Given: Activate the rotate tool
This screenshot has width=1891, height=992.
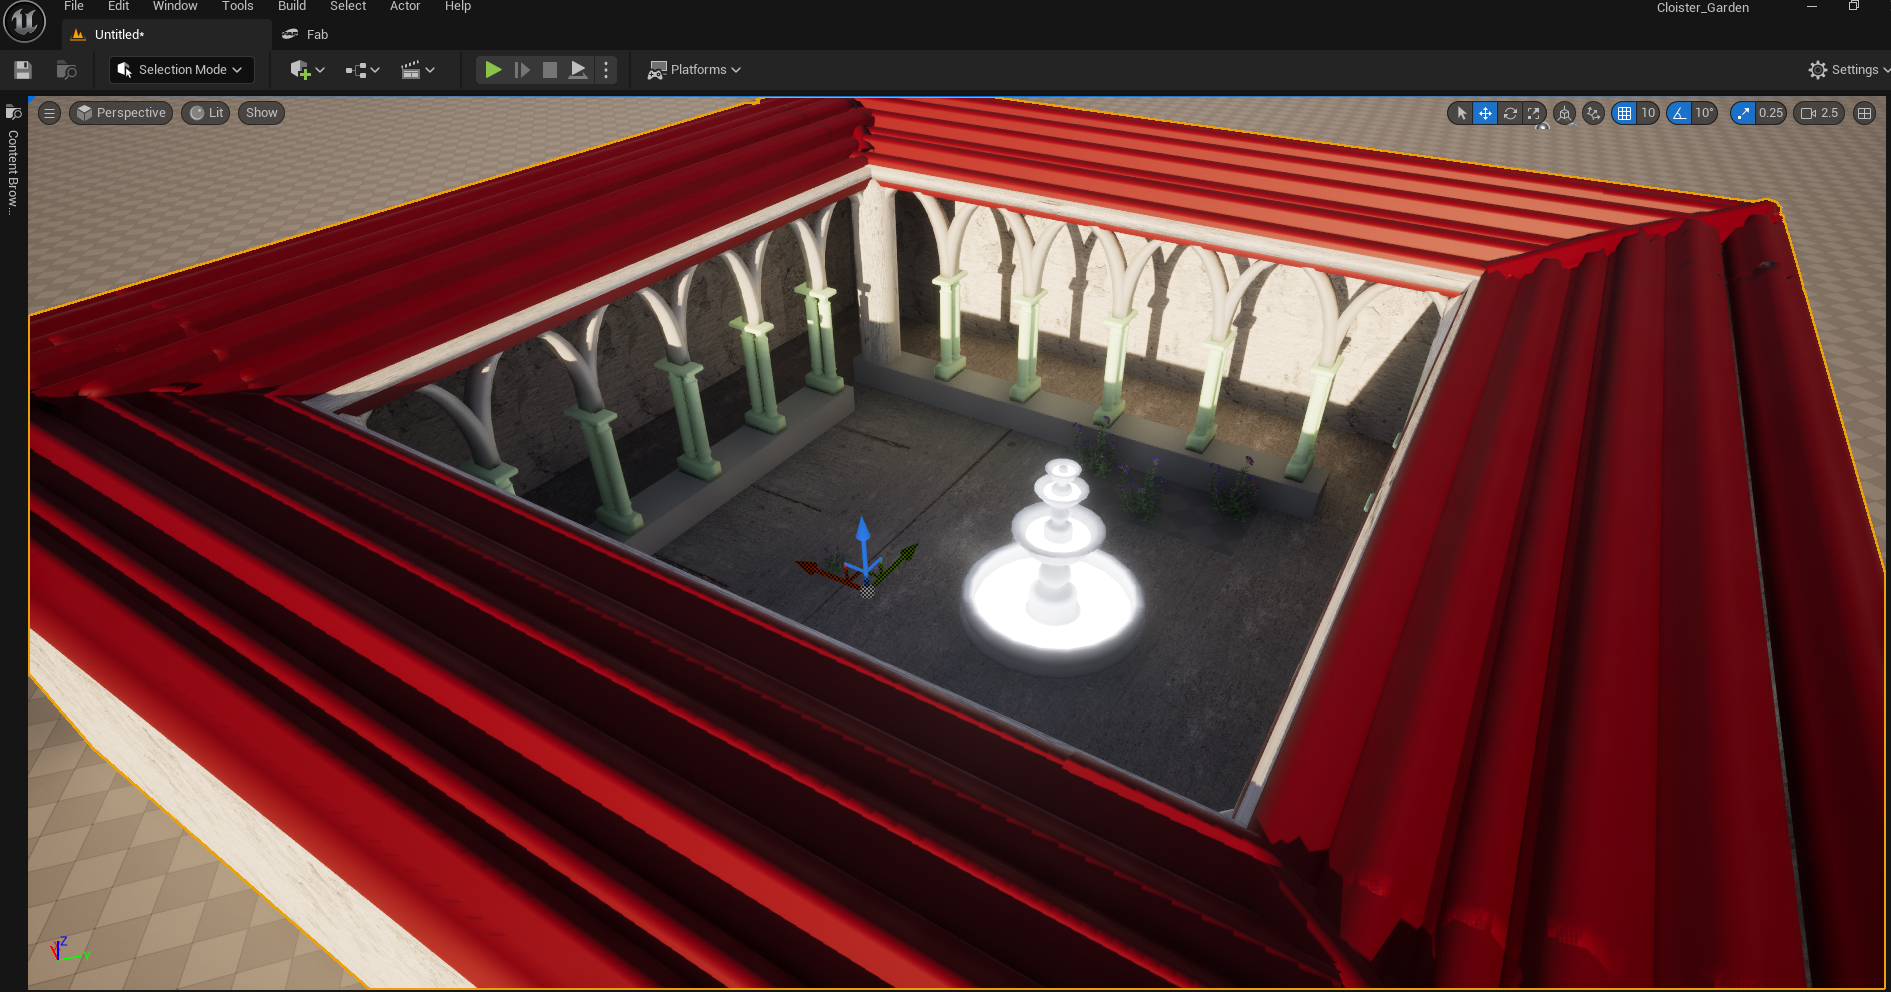Looking at the screenshot, I should point(1510,113).
